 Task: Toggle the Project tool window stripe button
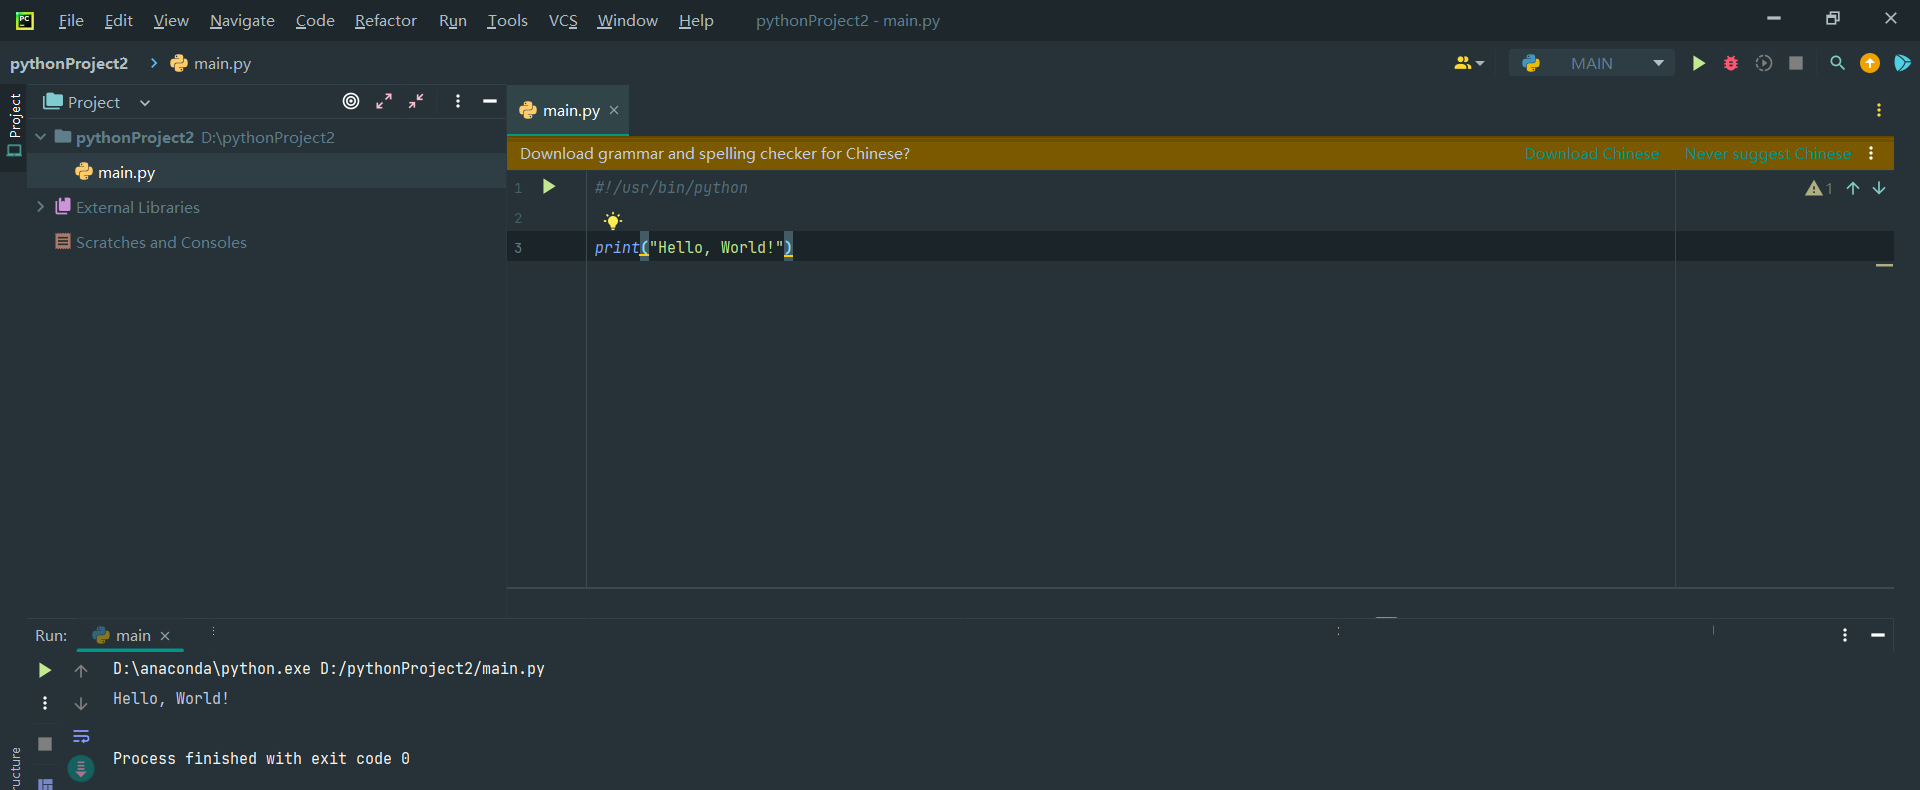pyautogui.click(x=14, y=125)
